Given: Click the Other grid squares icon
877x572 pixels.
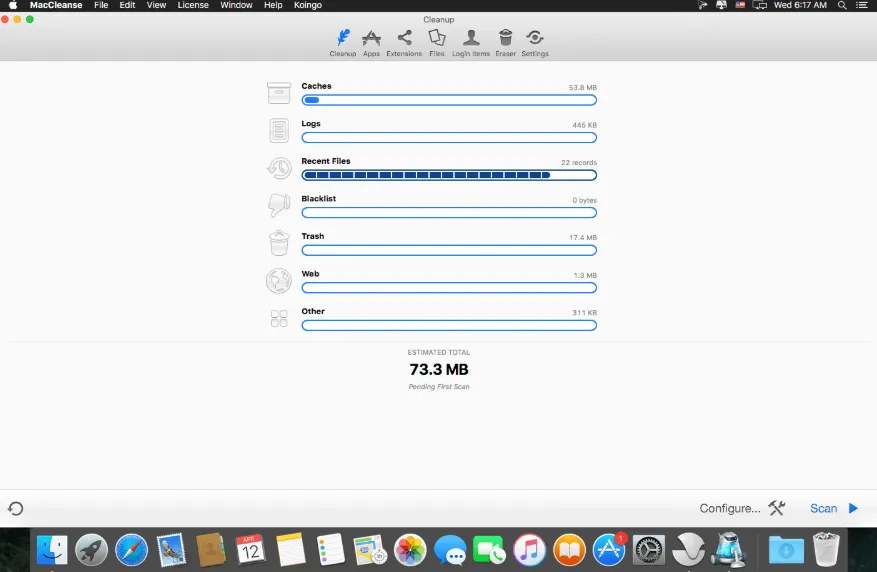Looking at the screenshot, I should coord(279,319).
